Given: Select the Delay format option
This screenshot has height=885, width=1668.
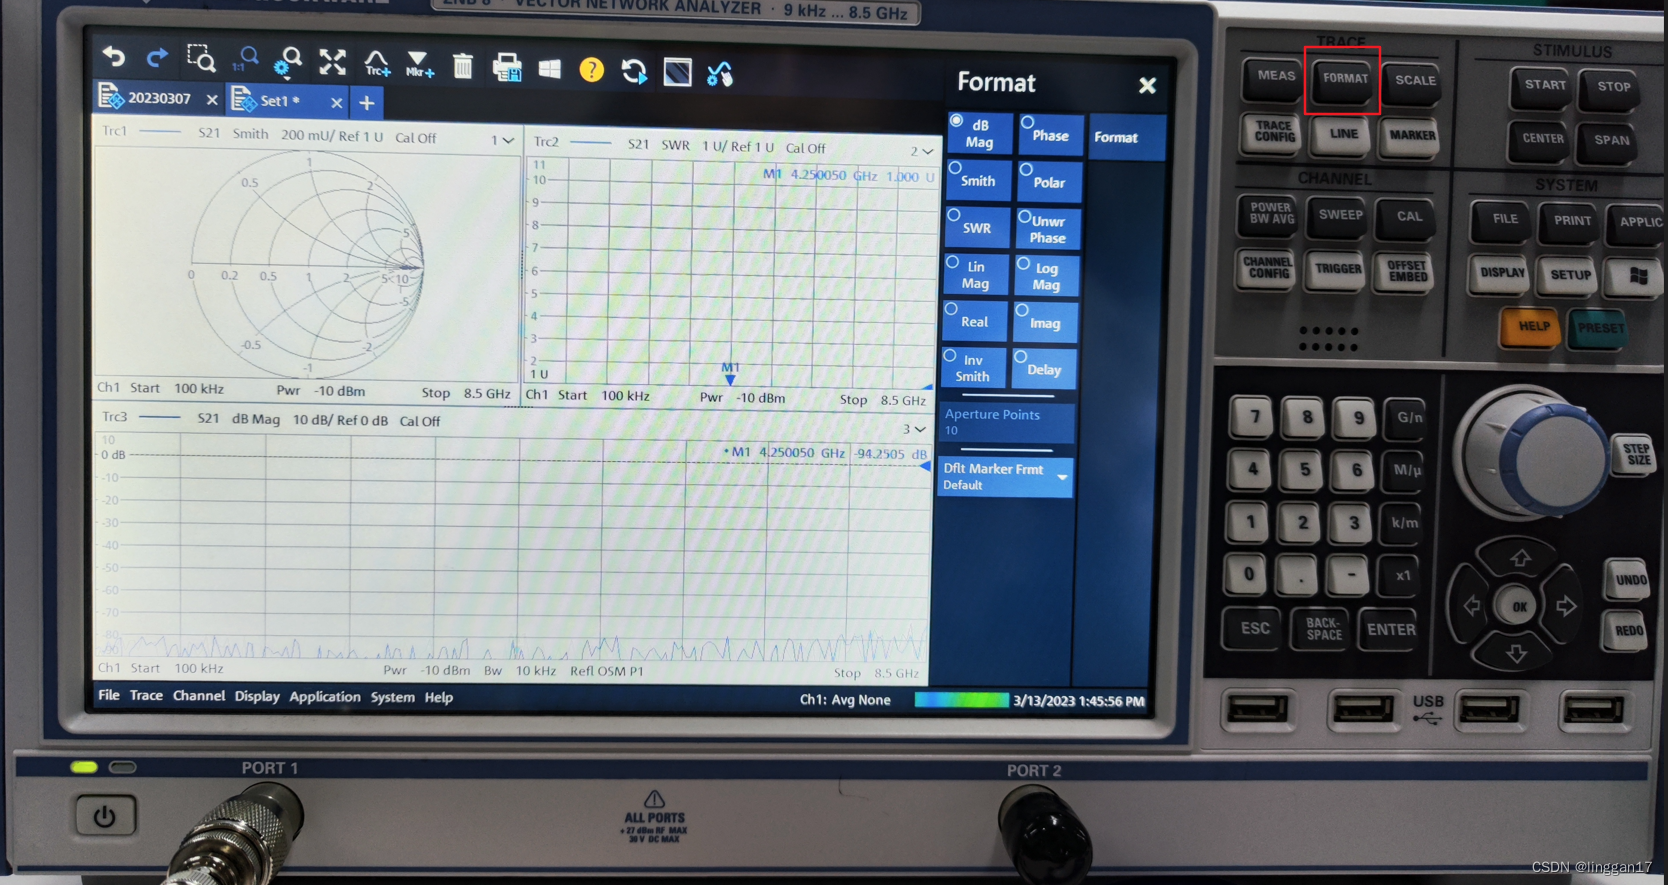Looking at the screenshot, I should pos(1043,369).
